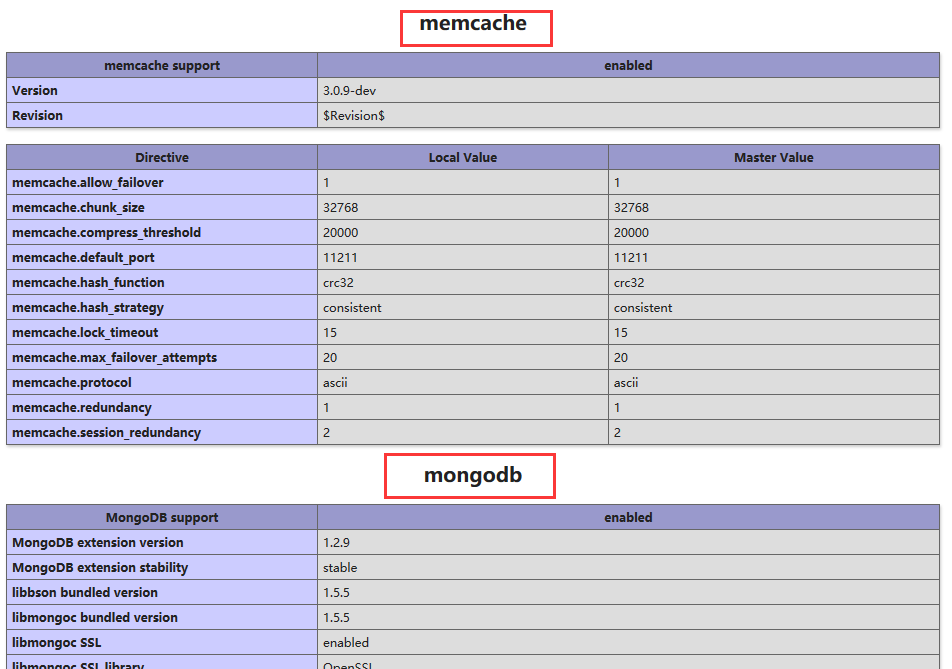Select 'libmongoc bundled version' label
Screen dimensions: 952x669
tap(95, 617)
